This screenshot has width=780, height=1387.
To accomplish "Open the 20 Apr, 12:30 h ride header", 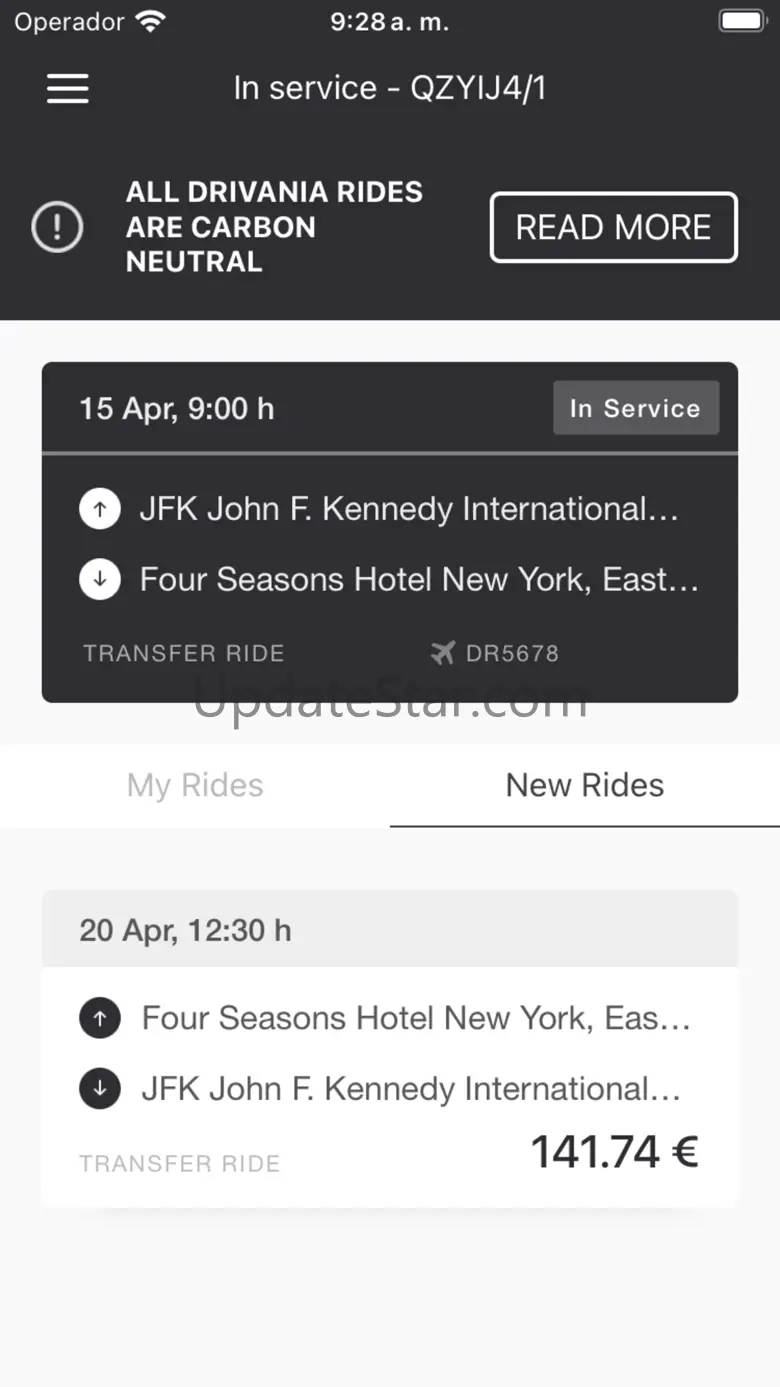I will pyautogui.click(x=186, y=930).
